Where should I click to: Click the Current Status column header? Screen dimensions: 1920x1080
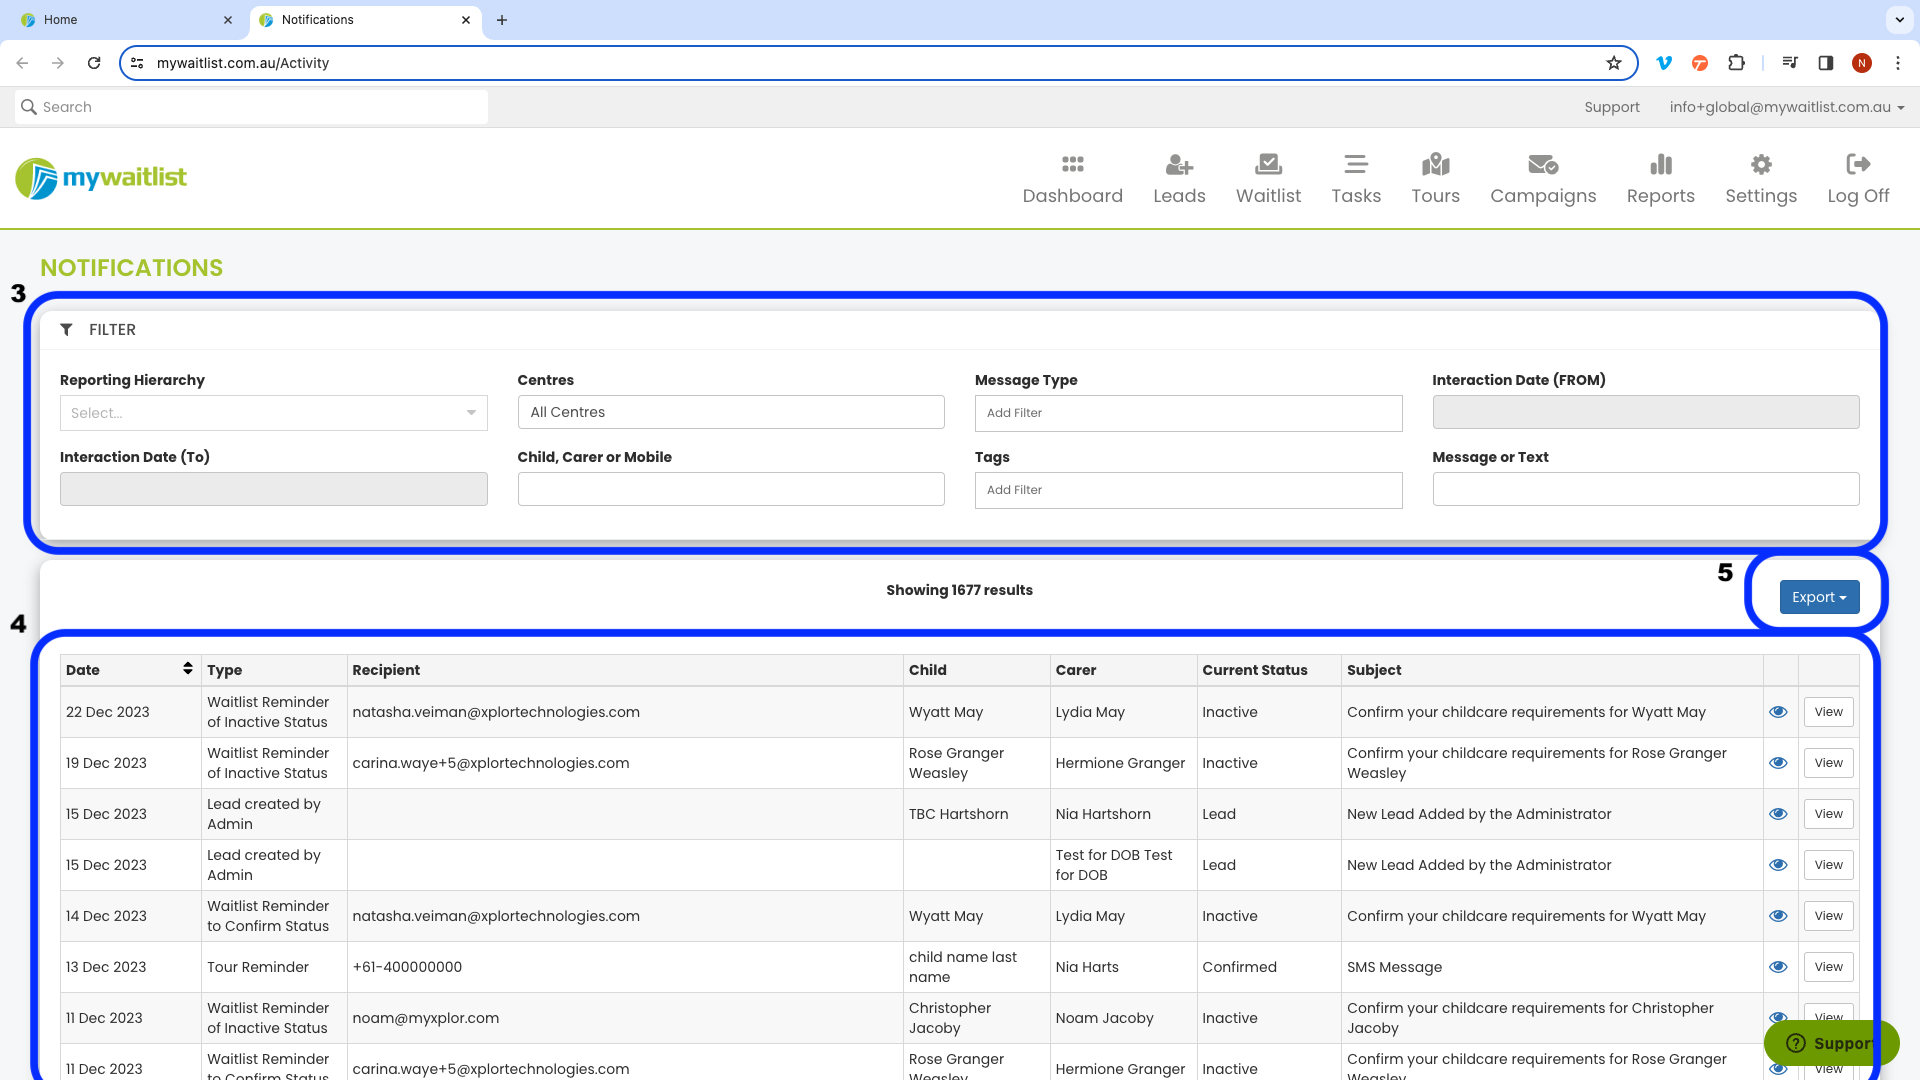pos(1268,670)
